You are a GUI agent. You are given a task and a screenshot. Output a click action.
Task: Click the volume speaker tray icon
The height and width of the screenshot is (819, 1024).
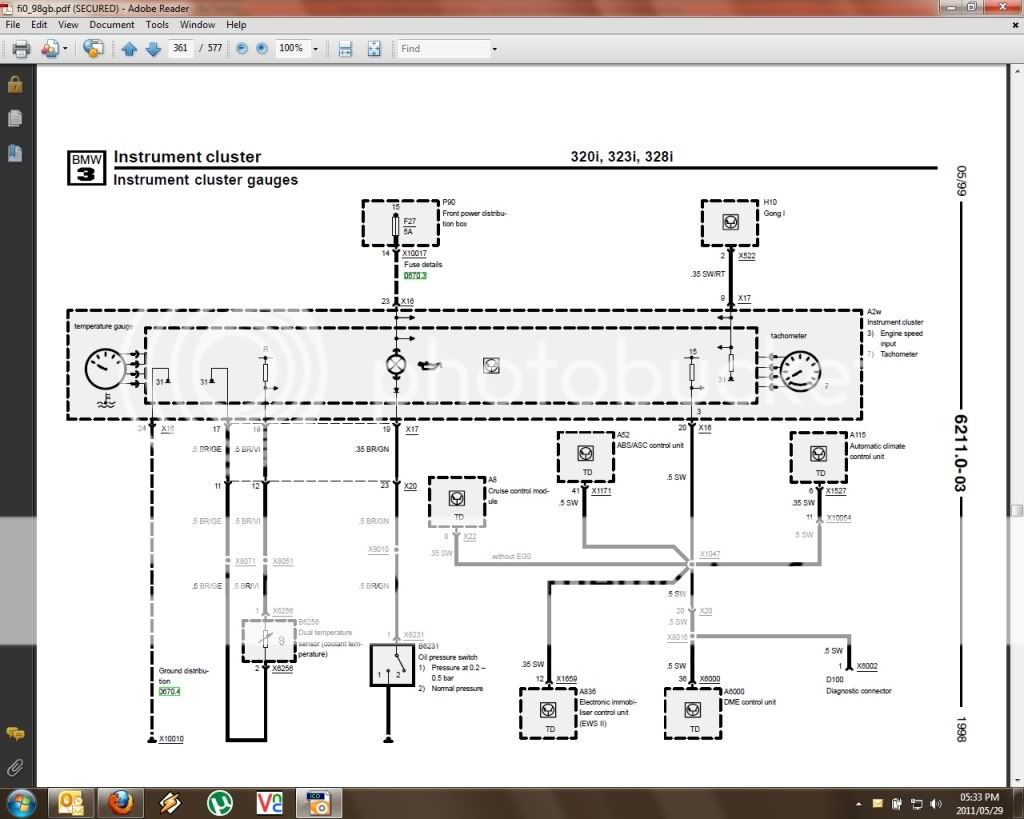(x=936, y=803)
